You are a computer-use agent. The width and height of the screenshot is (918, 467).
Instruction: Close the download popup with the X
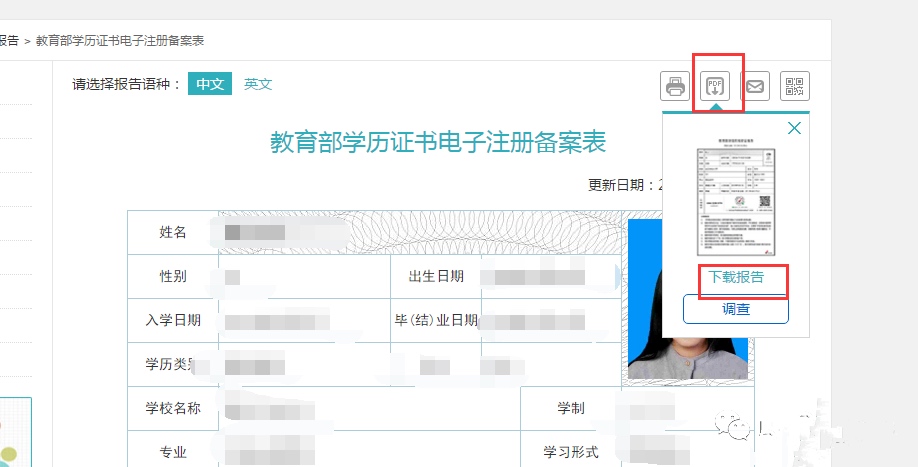794,128
